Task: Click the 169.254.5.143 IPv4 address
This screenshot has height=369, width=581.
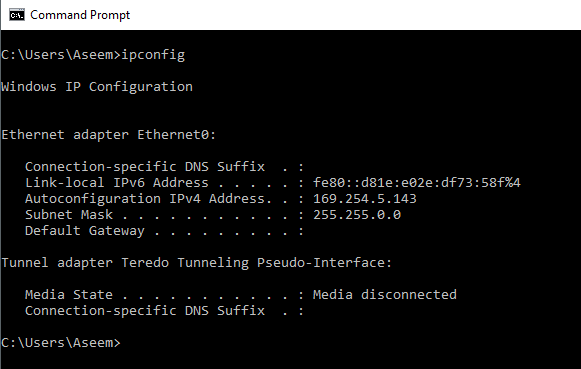Action: tap(365, 199)
